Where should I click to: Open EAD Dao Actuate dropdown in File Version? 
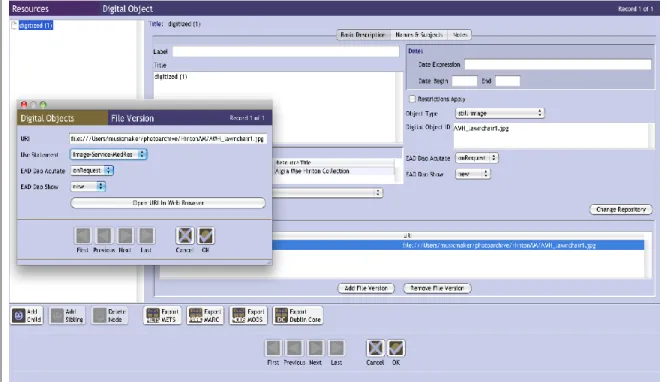click(92, 170)
